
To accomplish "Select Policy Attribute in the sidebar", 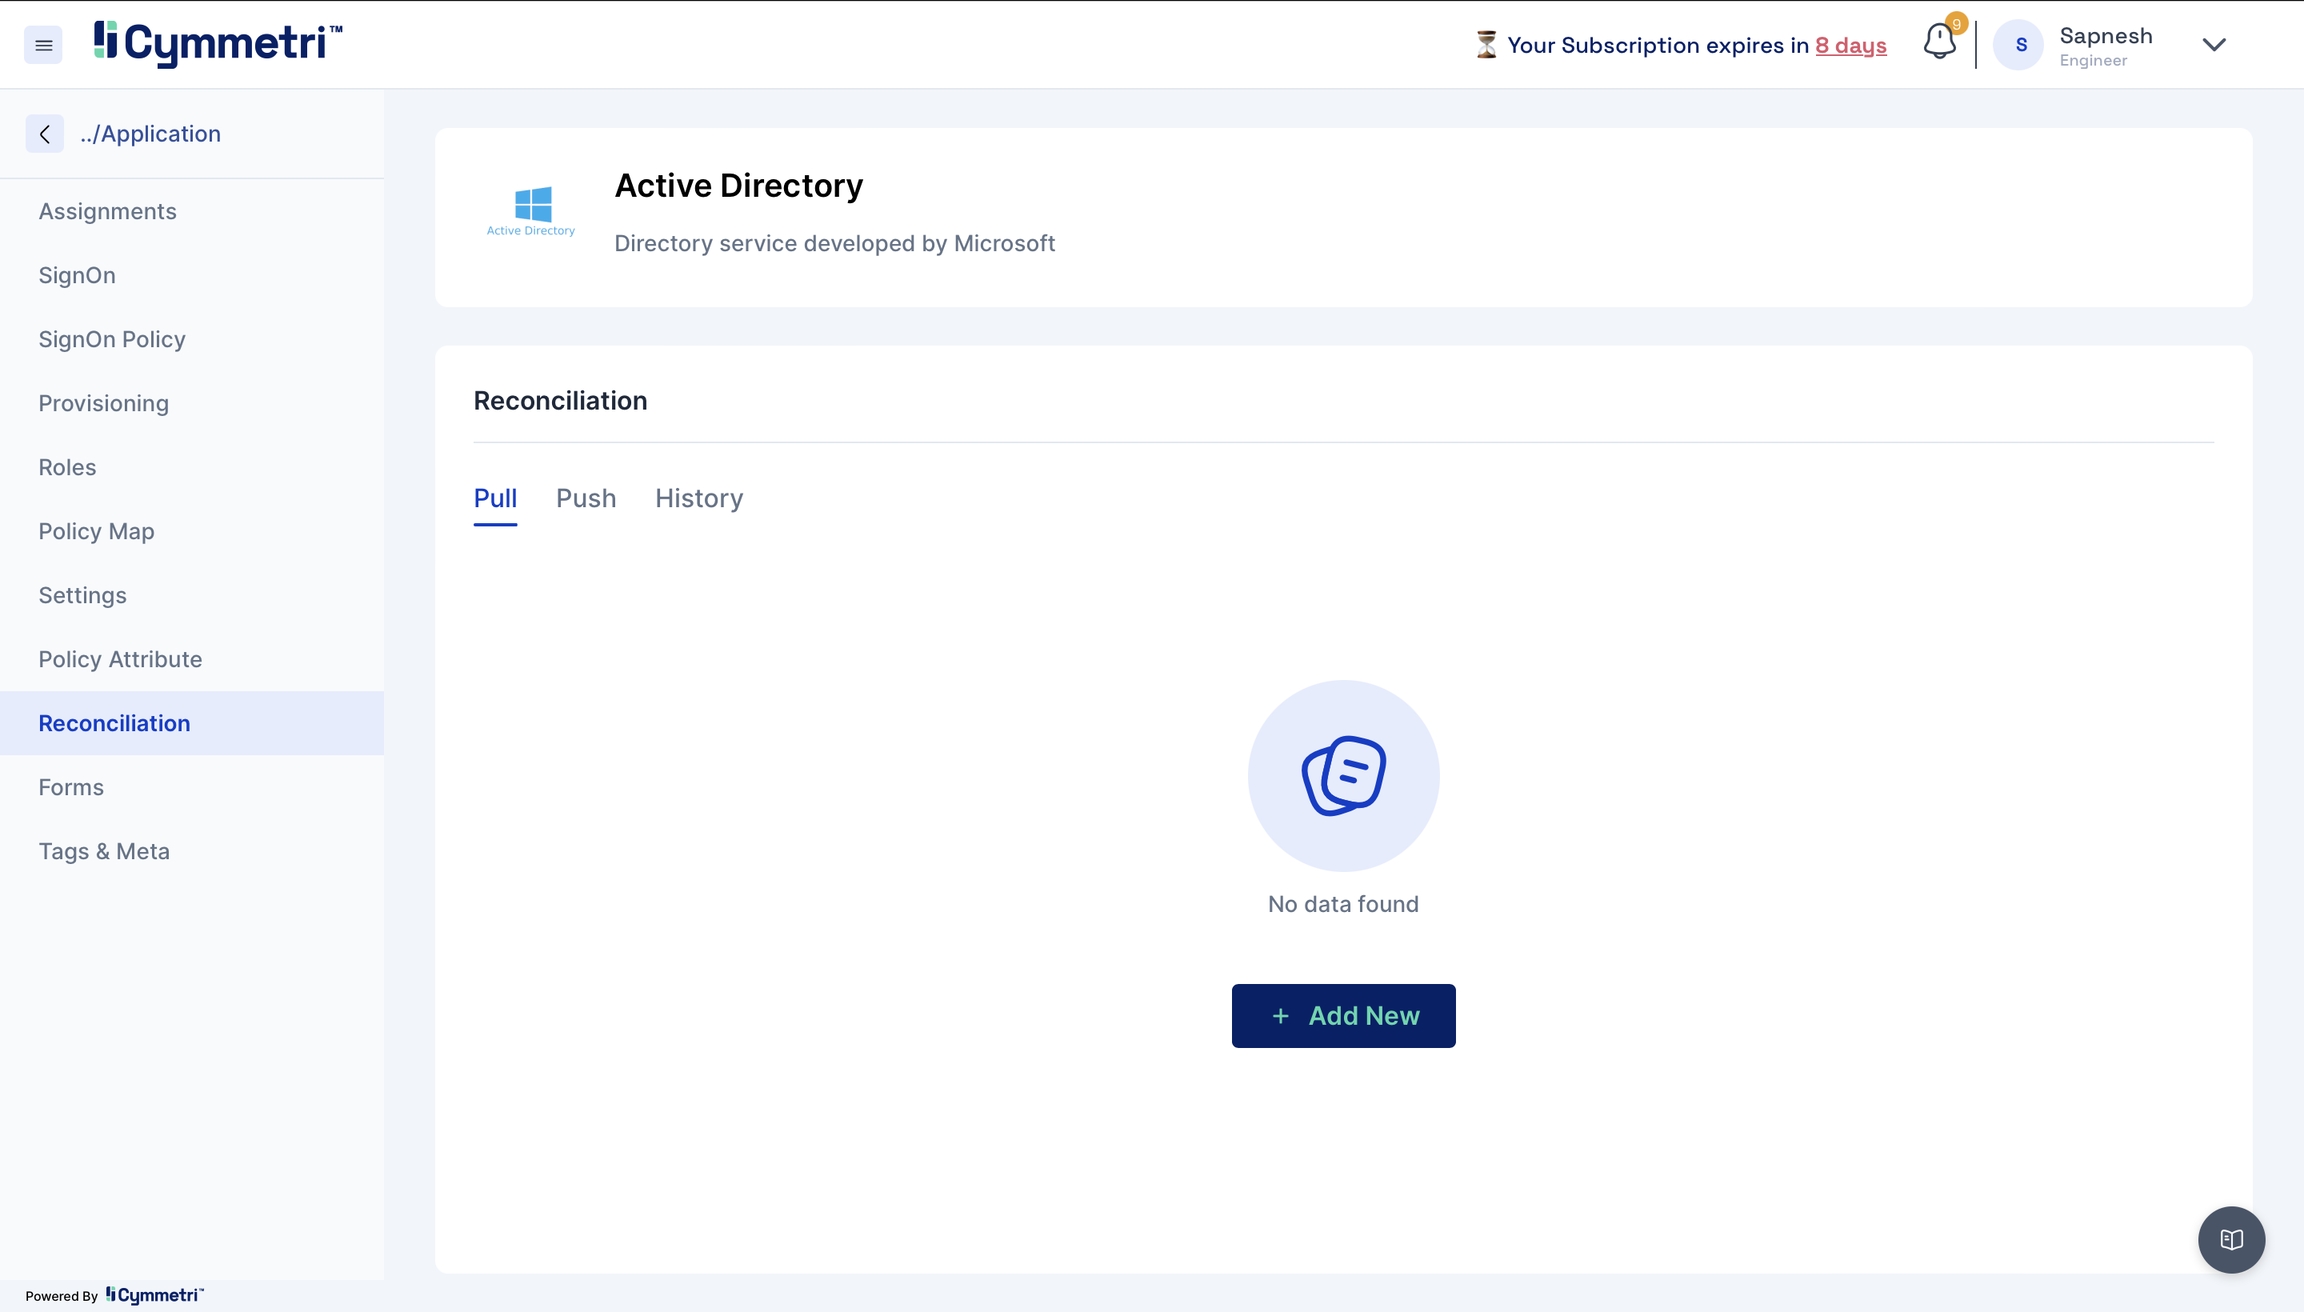I will pos(120,660).
